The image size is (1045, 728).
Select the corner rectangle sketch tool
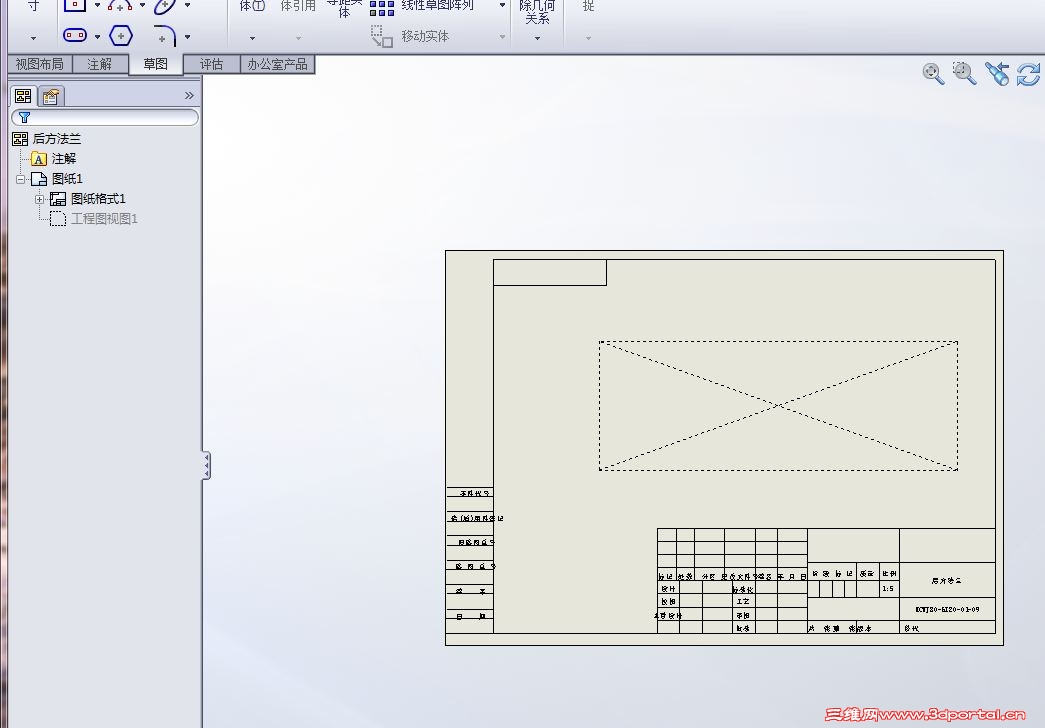pos(75,5)
